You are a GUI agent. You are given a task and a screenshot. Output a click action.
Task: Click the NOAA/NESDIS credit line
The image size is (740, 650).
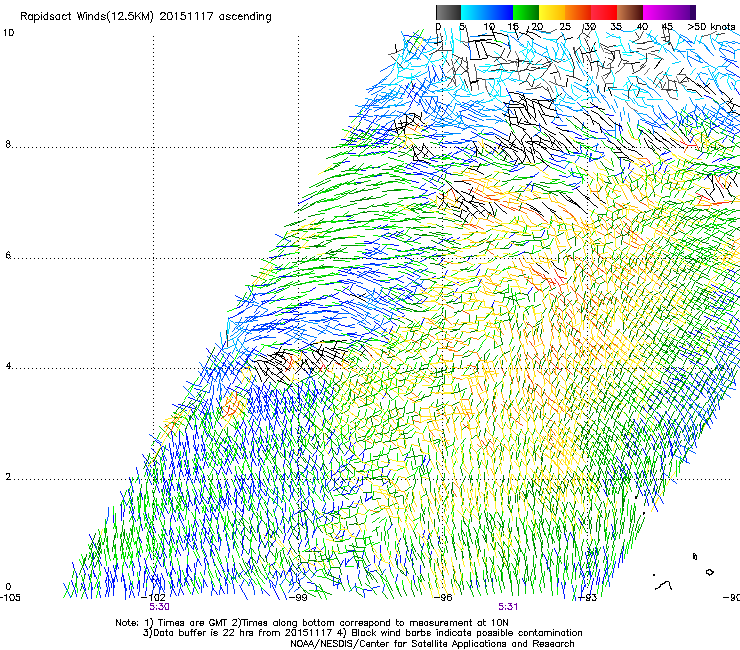[x=432, y=643]
